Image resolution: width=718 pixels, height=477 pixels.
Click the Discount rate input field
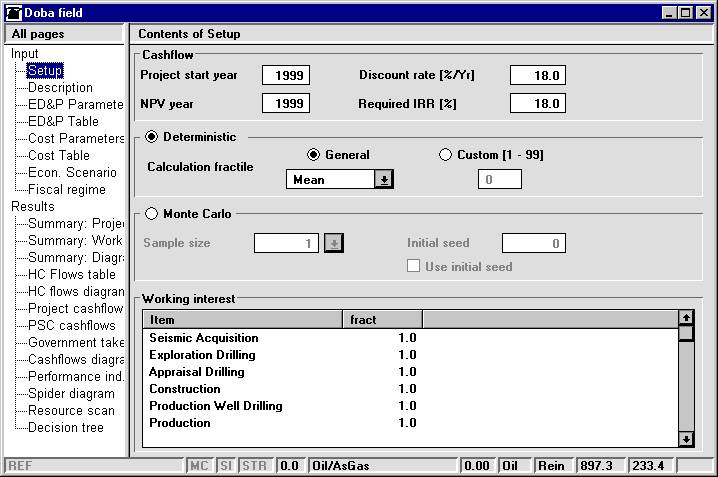tap(538, 75)
